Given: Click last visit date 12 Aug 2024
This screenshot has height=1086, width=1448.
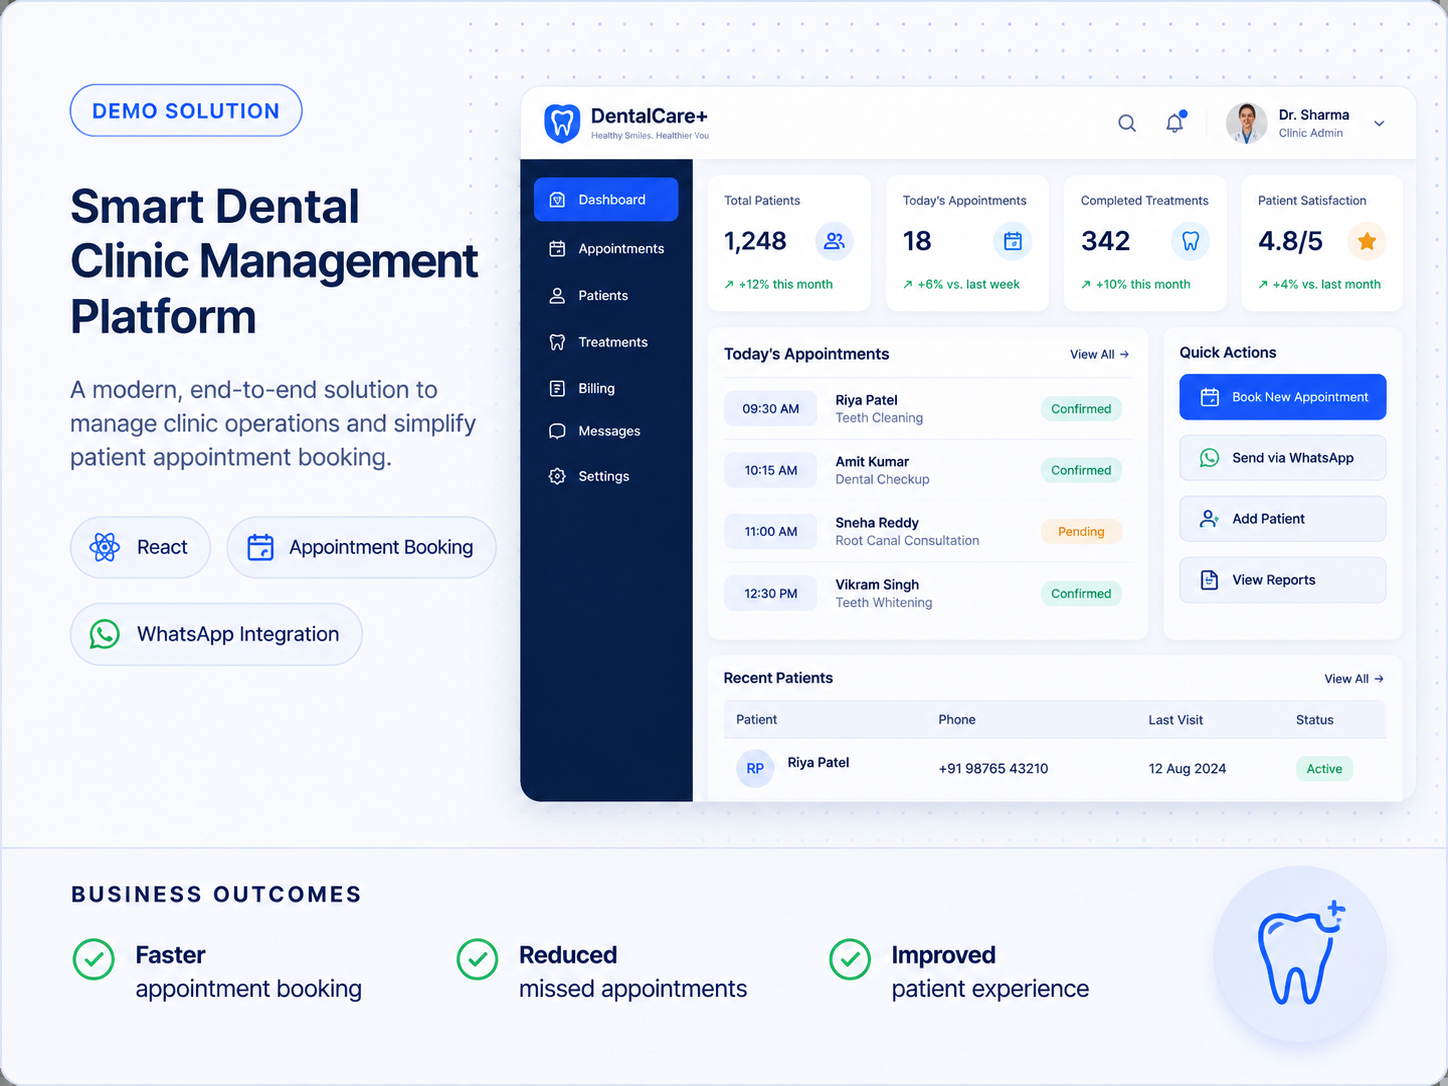Looking at the screenshot, I should click(x=1187, y=769).
